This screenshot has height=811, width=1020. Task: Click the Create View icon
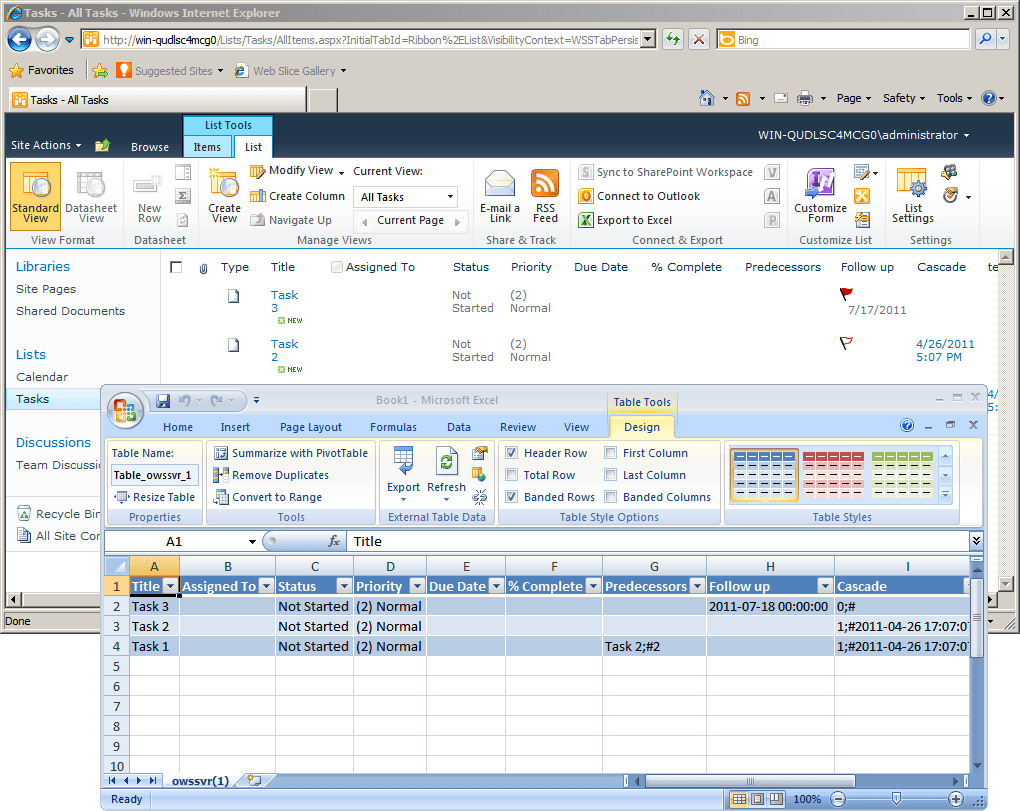click(224, 195)
